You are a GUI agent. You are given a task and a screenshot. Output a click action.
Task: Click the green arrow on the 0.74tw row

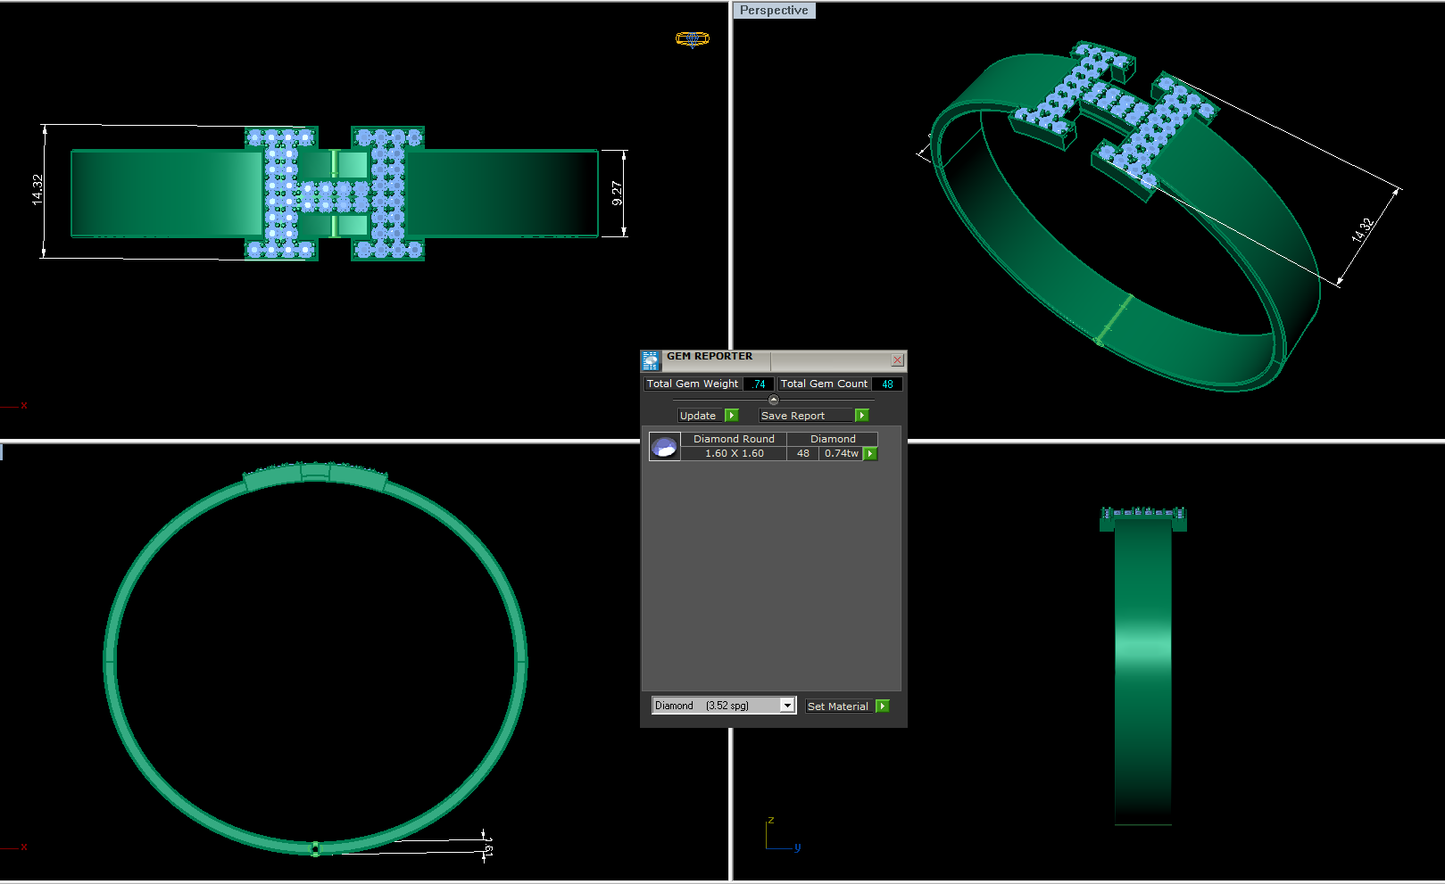870,454
